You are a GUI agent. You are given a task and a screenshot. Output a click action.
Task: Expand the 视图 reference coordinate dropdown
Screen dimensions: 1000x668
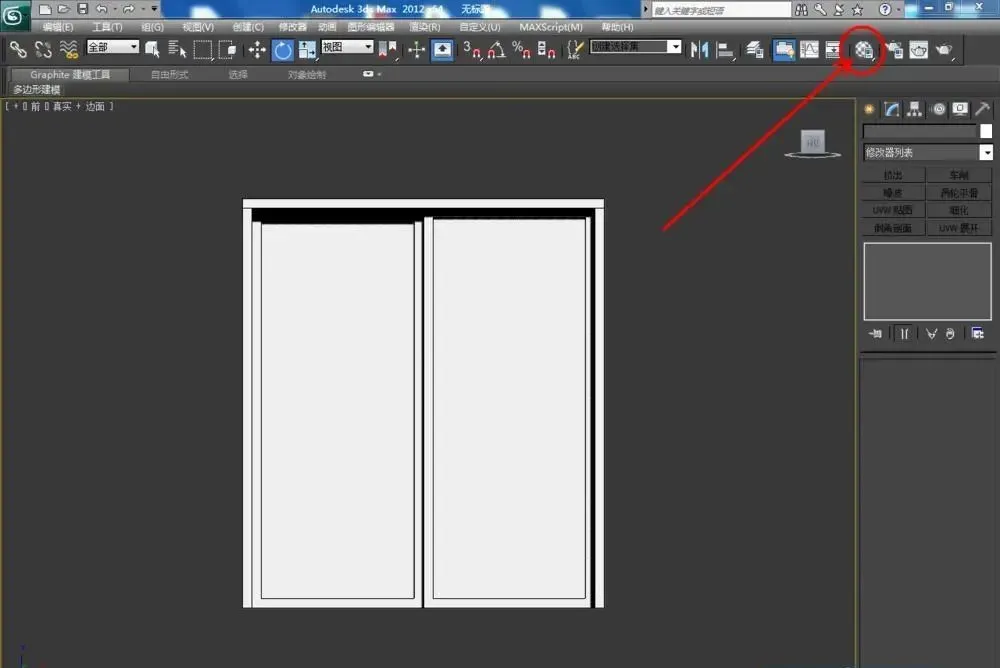[347, 47]
